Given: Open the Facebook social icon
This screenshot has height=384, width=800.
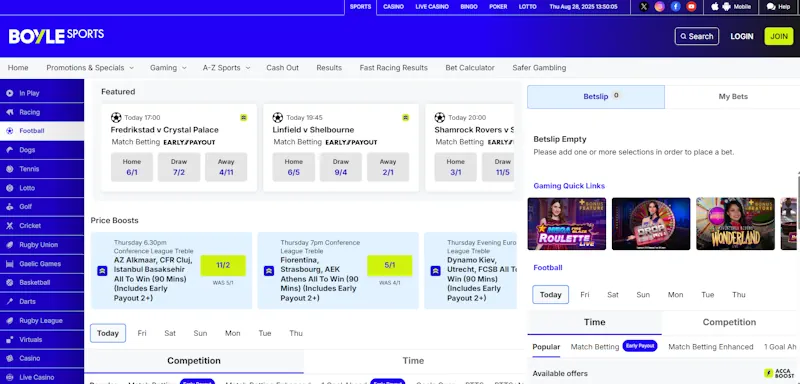Looking at the screenshot, I should tap(676, 7).
